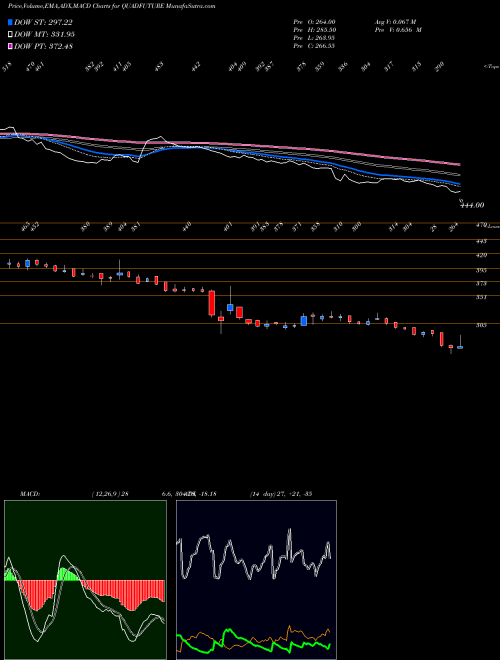Click the 'Pre V: 0.656 M' value
The height and width of the screenshot is (660, 500).
pyautogui.click(x=398, y=30)
